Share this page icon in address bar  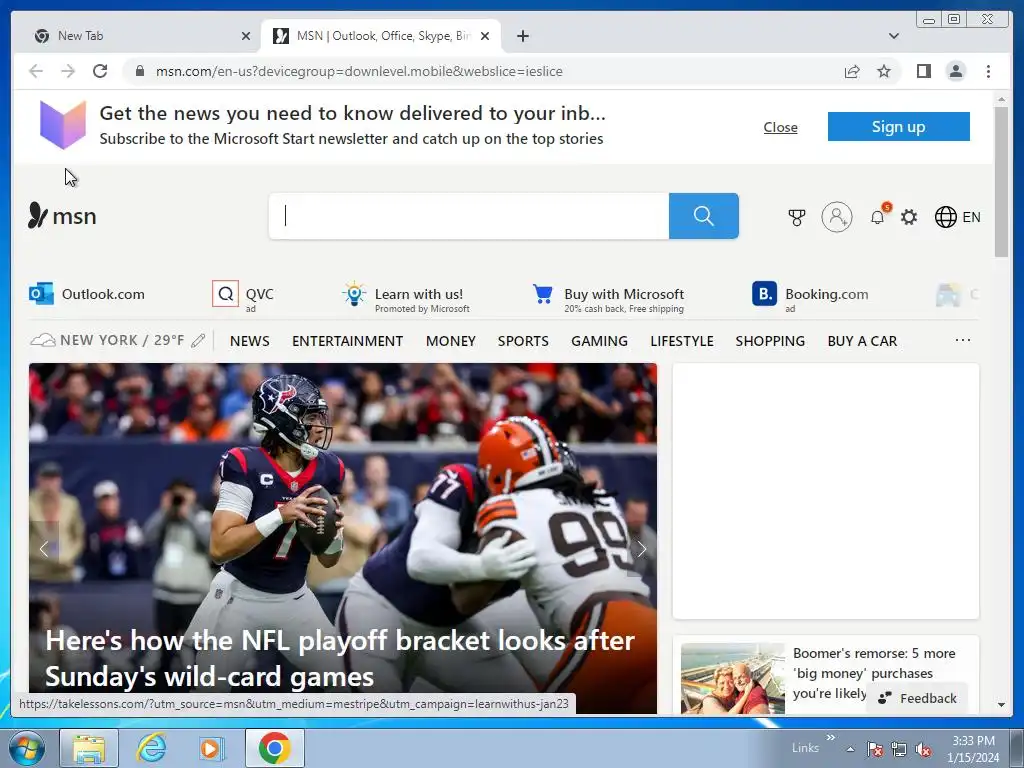click(852, 71)
